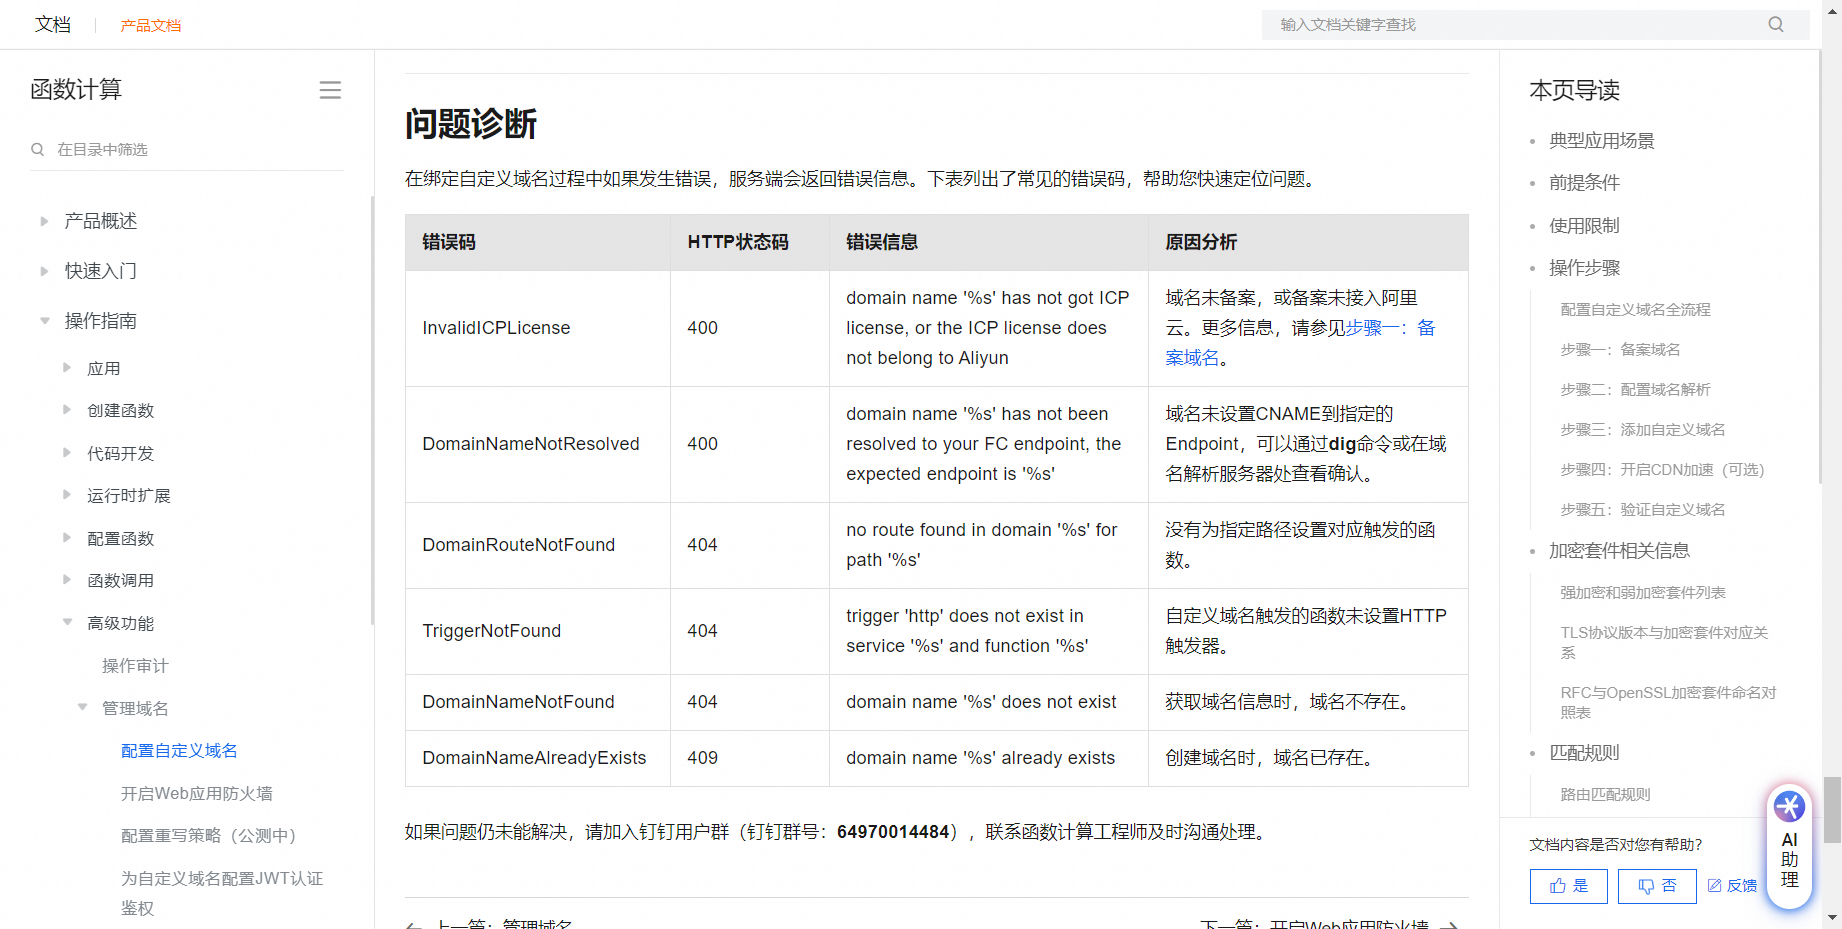Click the search magnifier icon in top bar

1776,24
